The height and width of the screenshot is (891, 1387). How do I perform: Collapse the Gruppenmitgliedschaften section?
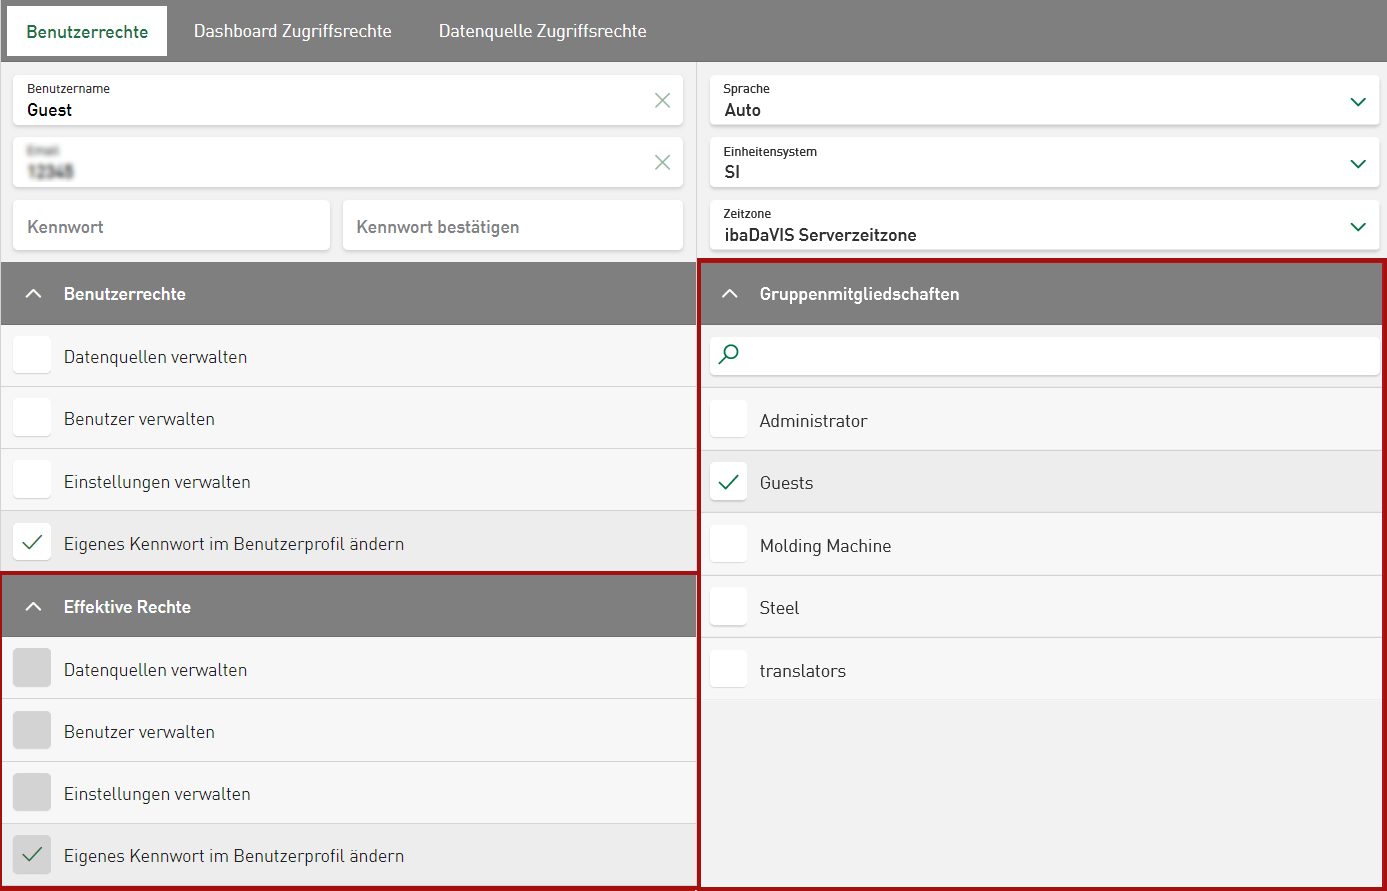(730, 294)
